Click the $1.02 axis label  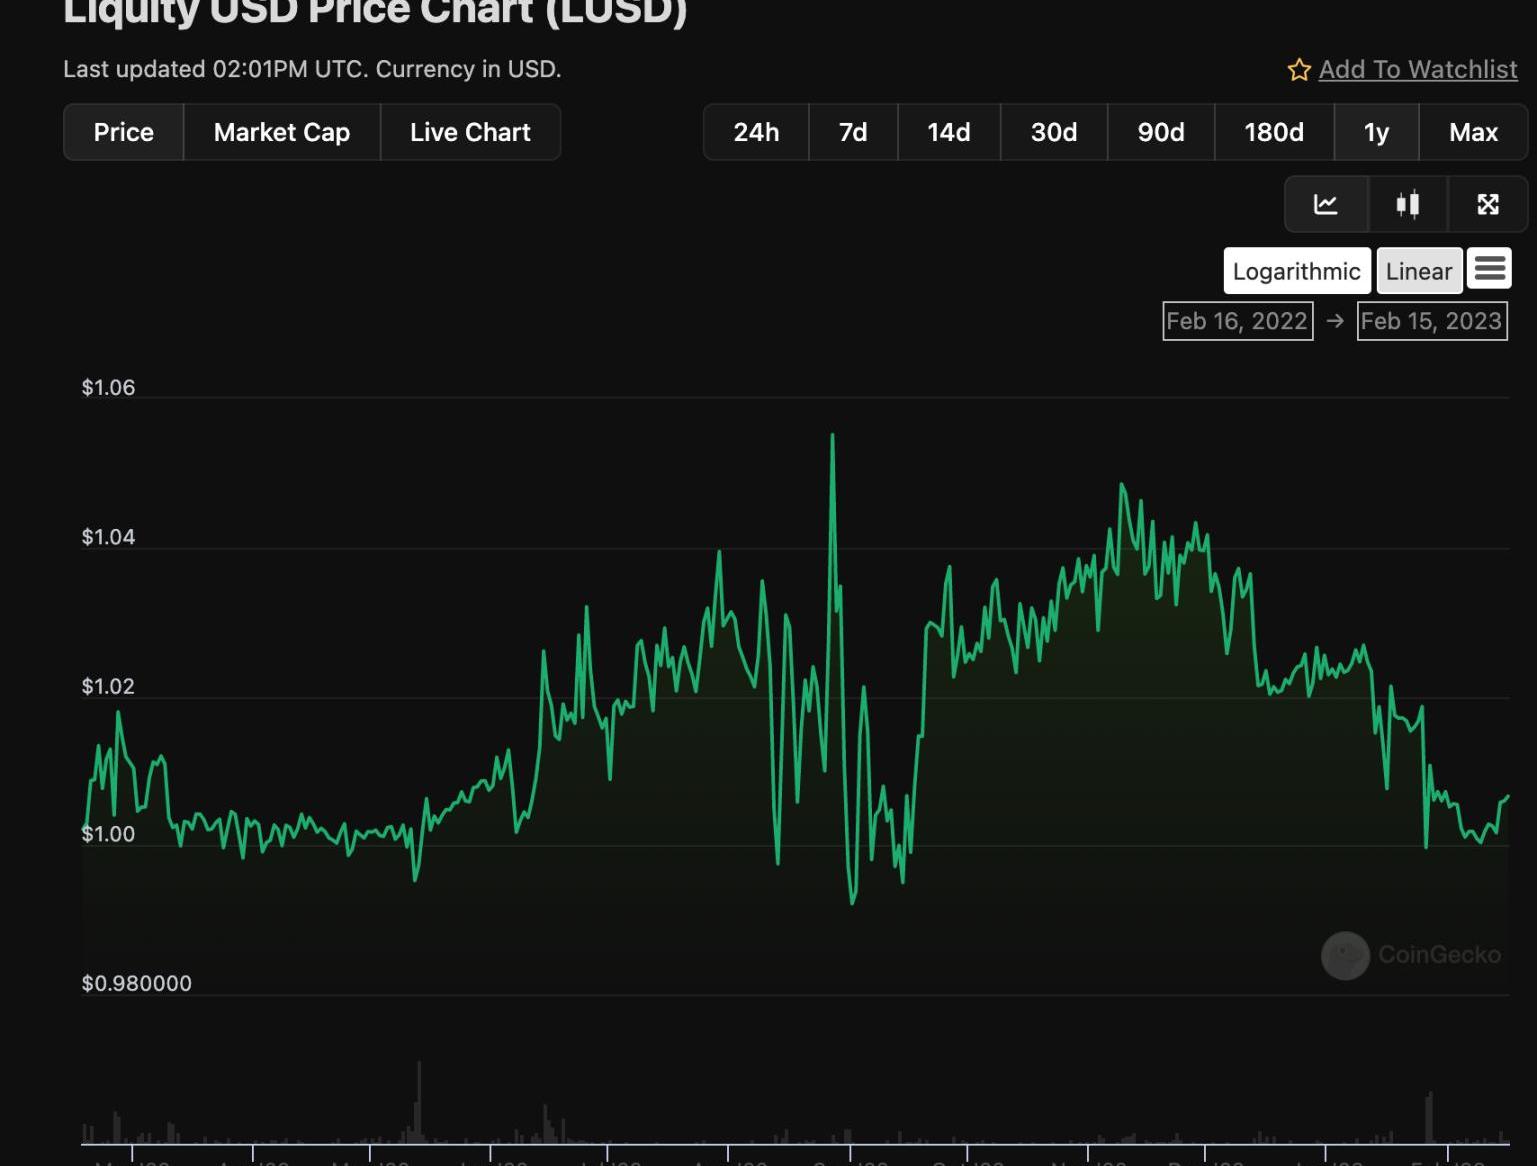click(108, 686)
